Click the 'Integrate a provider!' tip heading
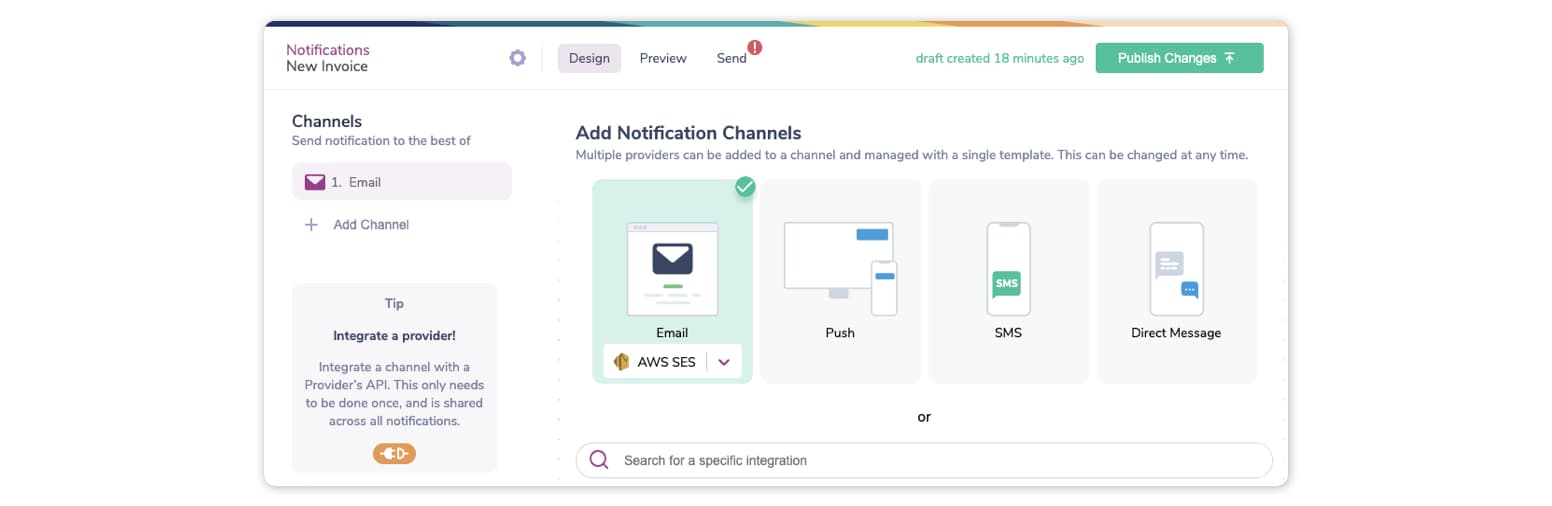 (394, 336)
